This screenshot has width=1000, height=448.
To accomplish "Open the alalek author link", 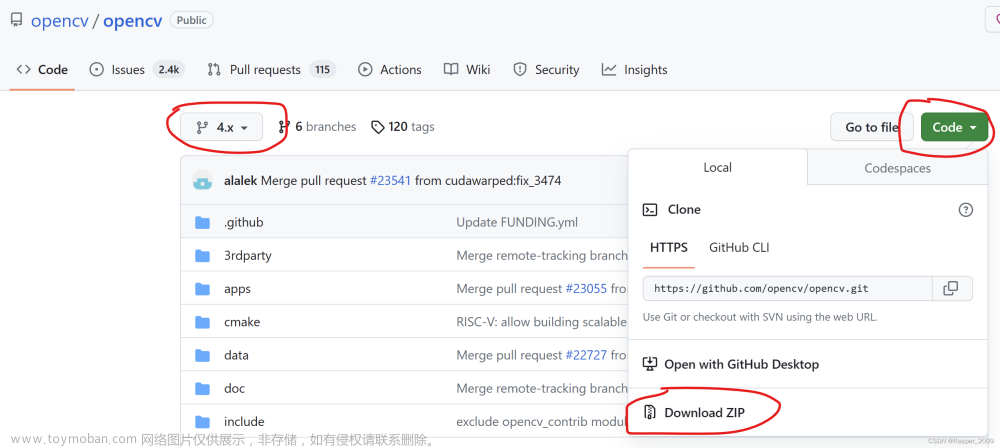I will (240, 181).
